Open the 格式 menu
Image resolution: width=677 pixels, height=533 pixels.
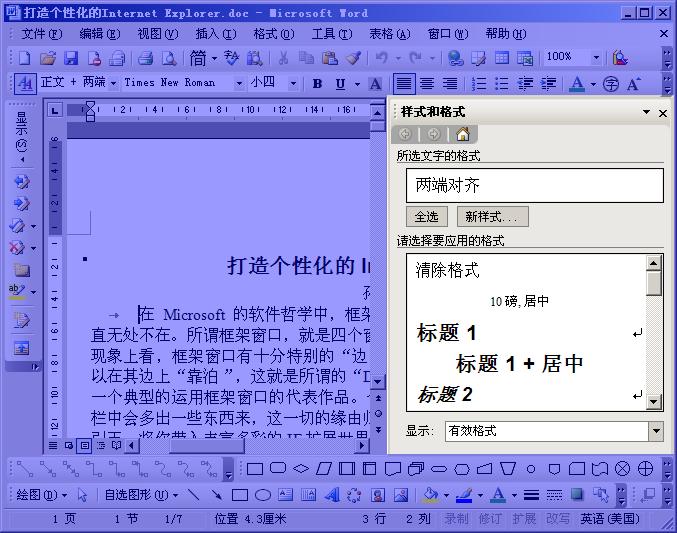pyautogui.click(x=272, y=34)
